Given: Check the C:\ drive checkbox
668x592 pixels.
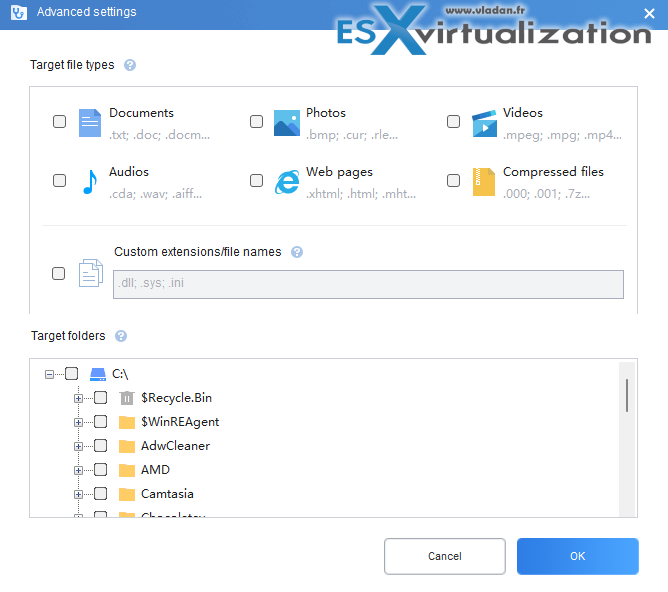Looking at the screenshot, I should 72,374.
